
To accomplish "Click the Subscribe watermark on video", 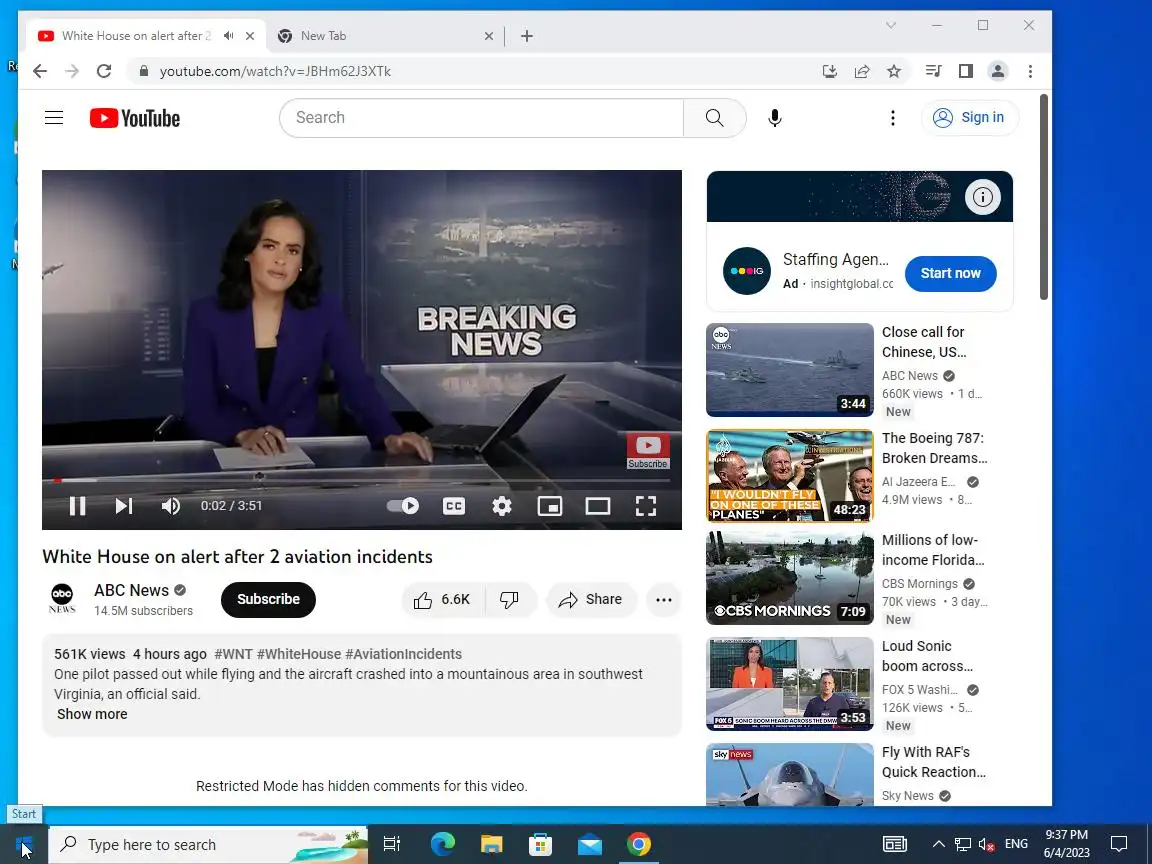I will point(647,450).
